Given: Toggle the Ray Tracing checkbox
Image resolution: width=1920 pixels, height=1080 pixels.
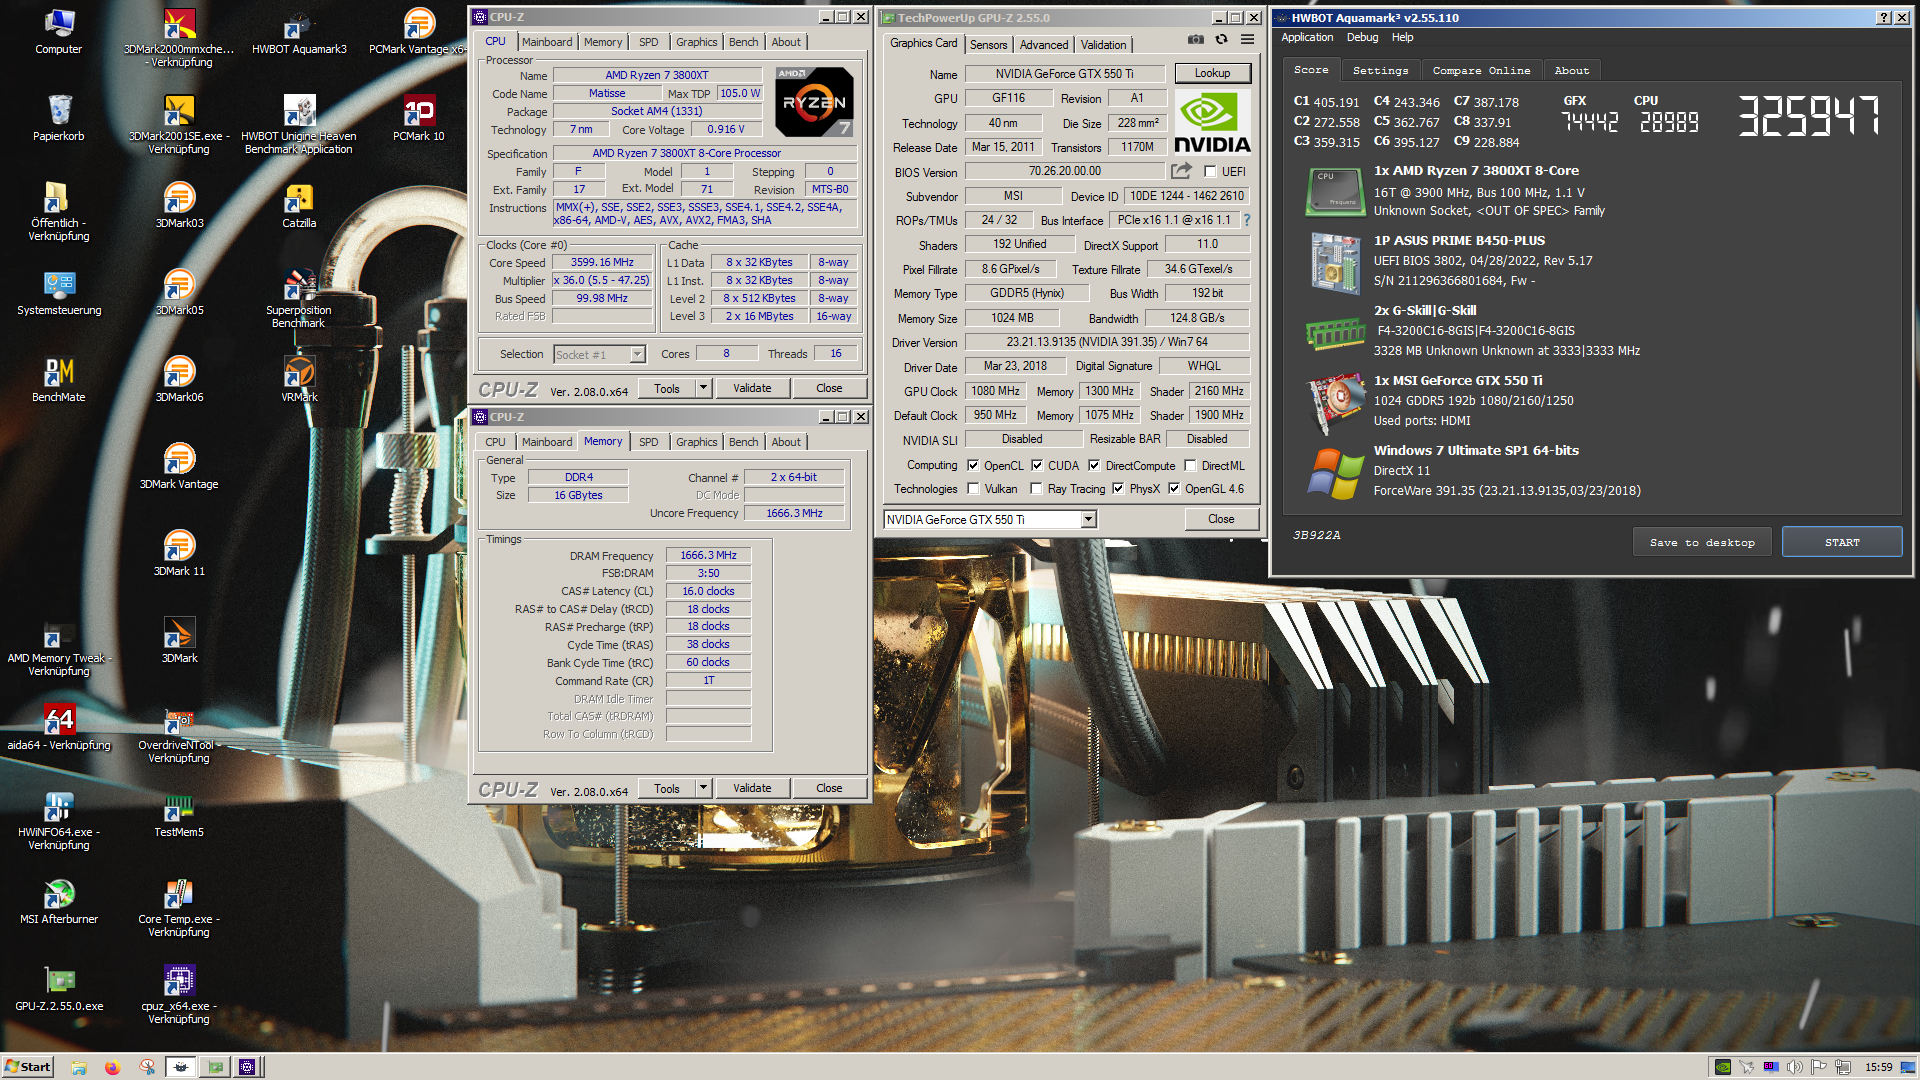Looking at the screenshot, I should point(1036,489).
